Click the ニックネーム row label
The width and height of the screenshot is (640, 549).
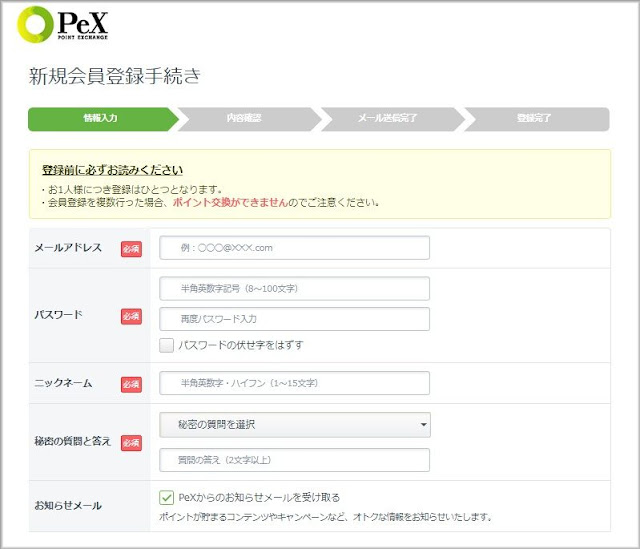[x=63, y=383]
